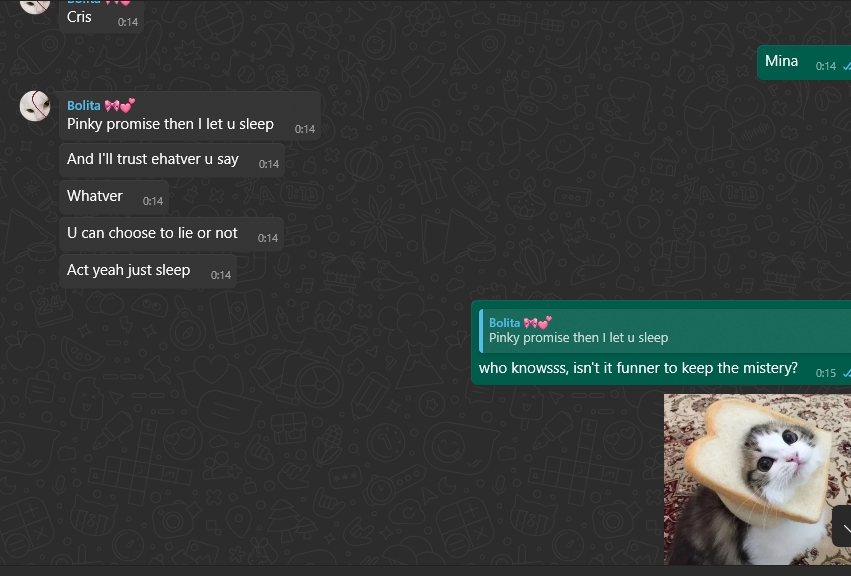Click the Bolita sender name link
Viewport: 851px width, 576px height.
84,105
